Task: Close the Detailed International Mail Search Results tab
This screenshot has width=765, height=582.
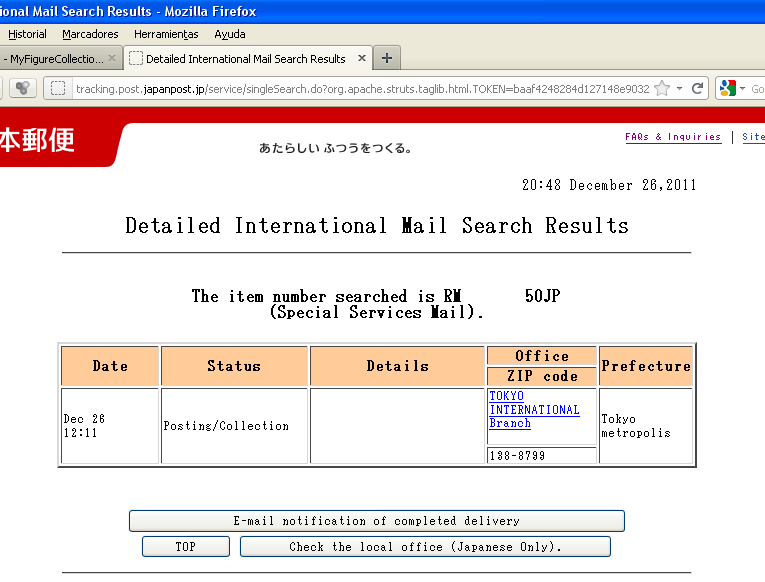Action: pos(362,58)
